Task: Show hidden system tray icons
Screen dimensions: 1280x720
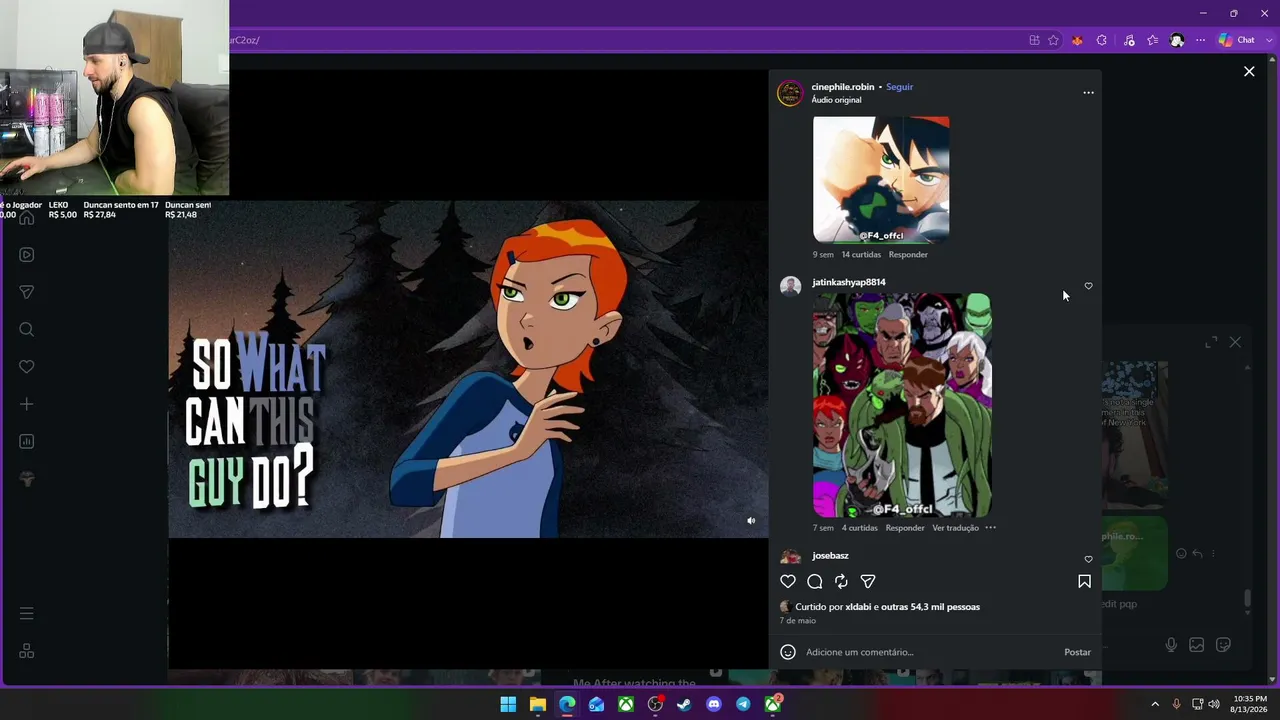Action: (x=1155, y=704)
